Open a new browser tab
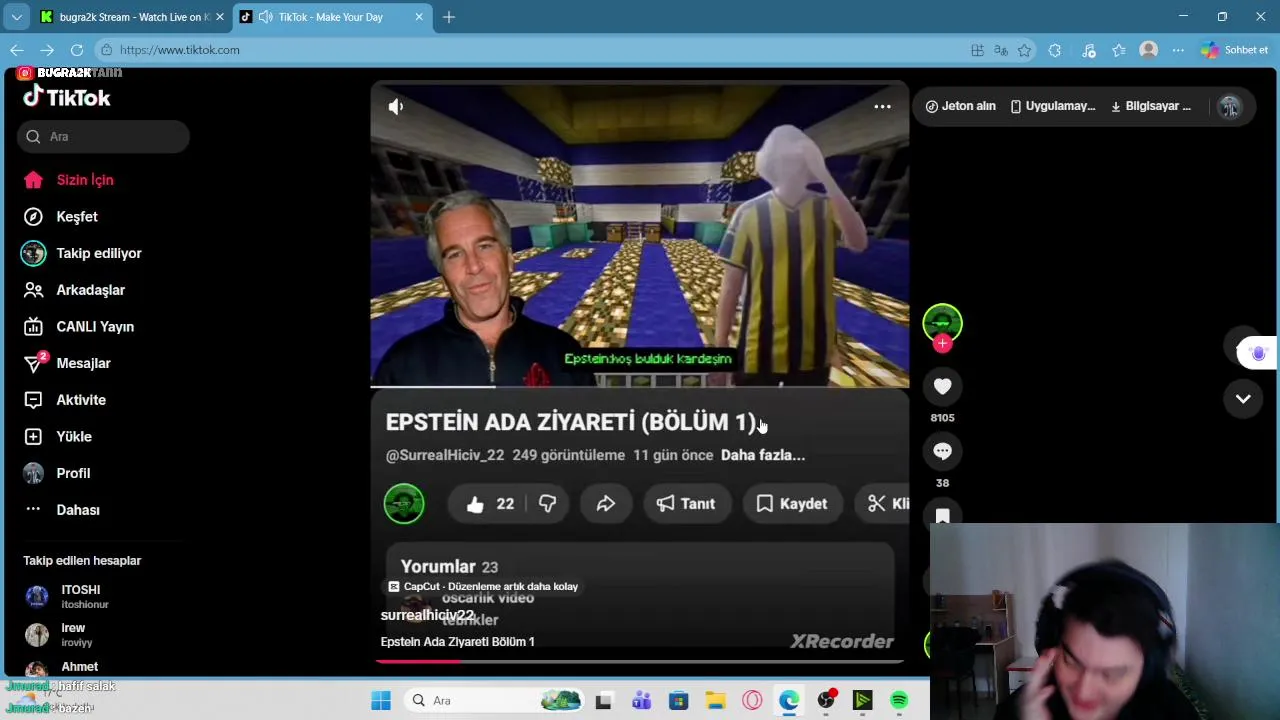 click(x=449, y=17)
